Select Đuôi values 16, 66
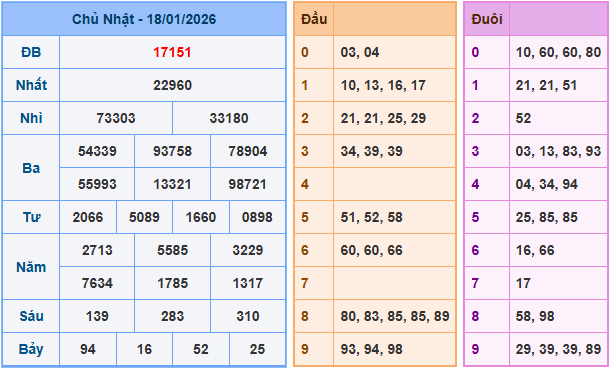Screen dimensions: 611x368 click(535, 250)
